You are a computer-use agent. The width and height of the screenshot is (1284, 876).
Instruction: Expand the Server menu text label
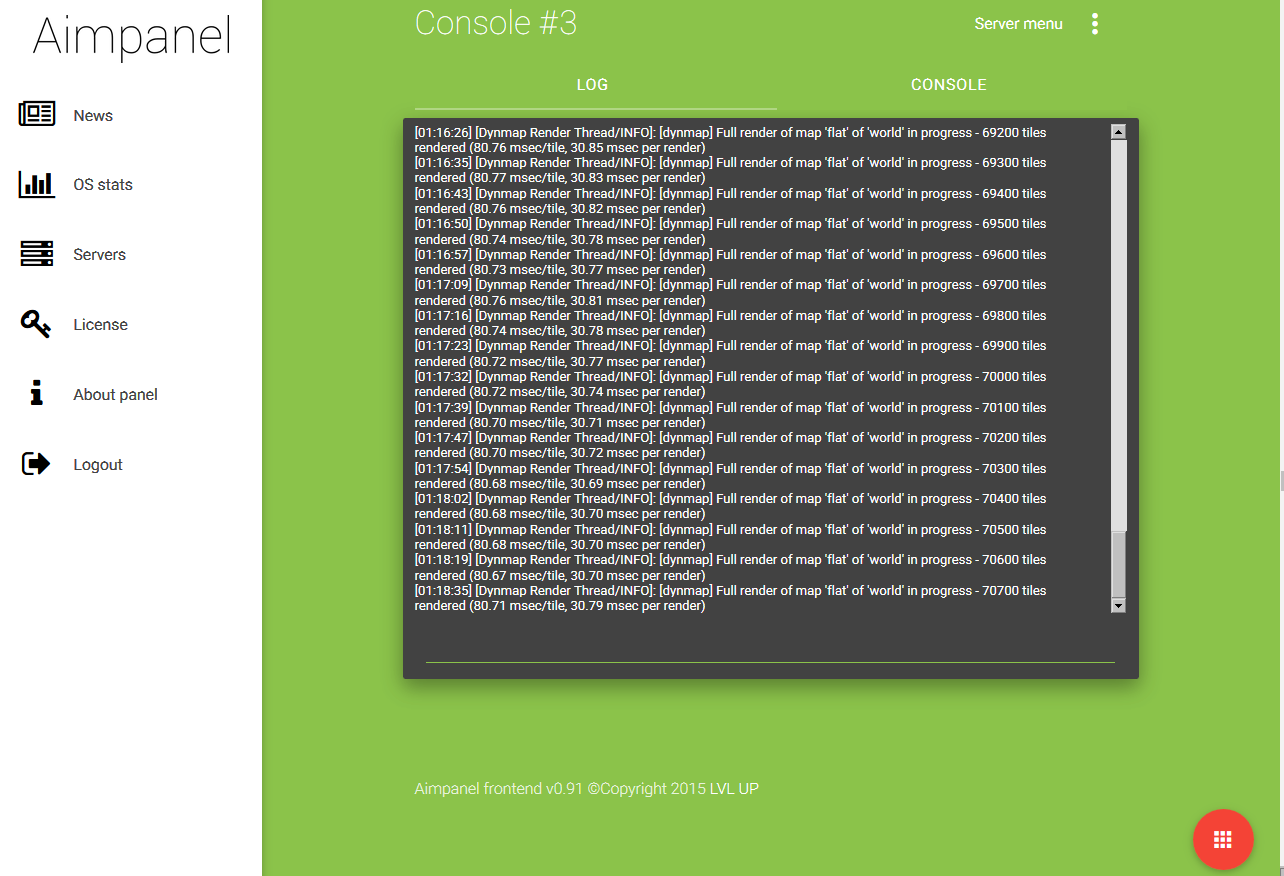pyautogui.click(x=1018, y=24)
